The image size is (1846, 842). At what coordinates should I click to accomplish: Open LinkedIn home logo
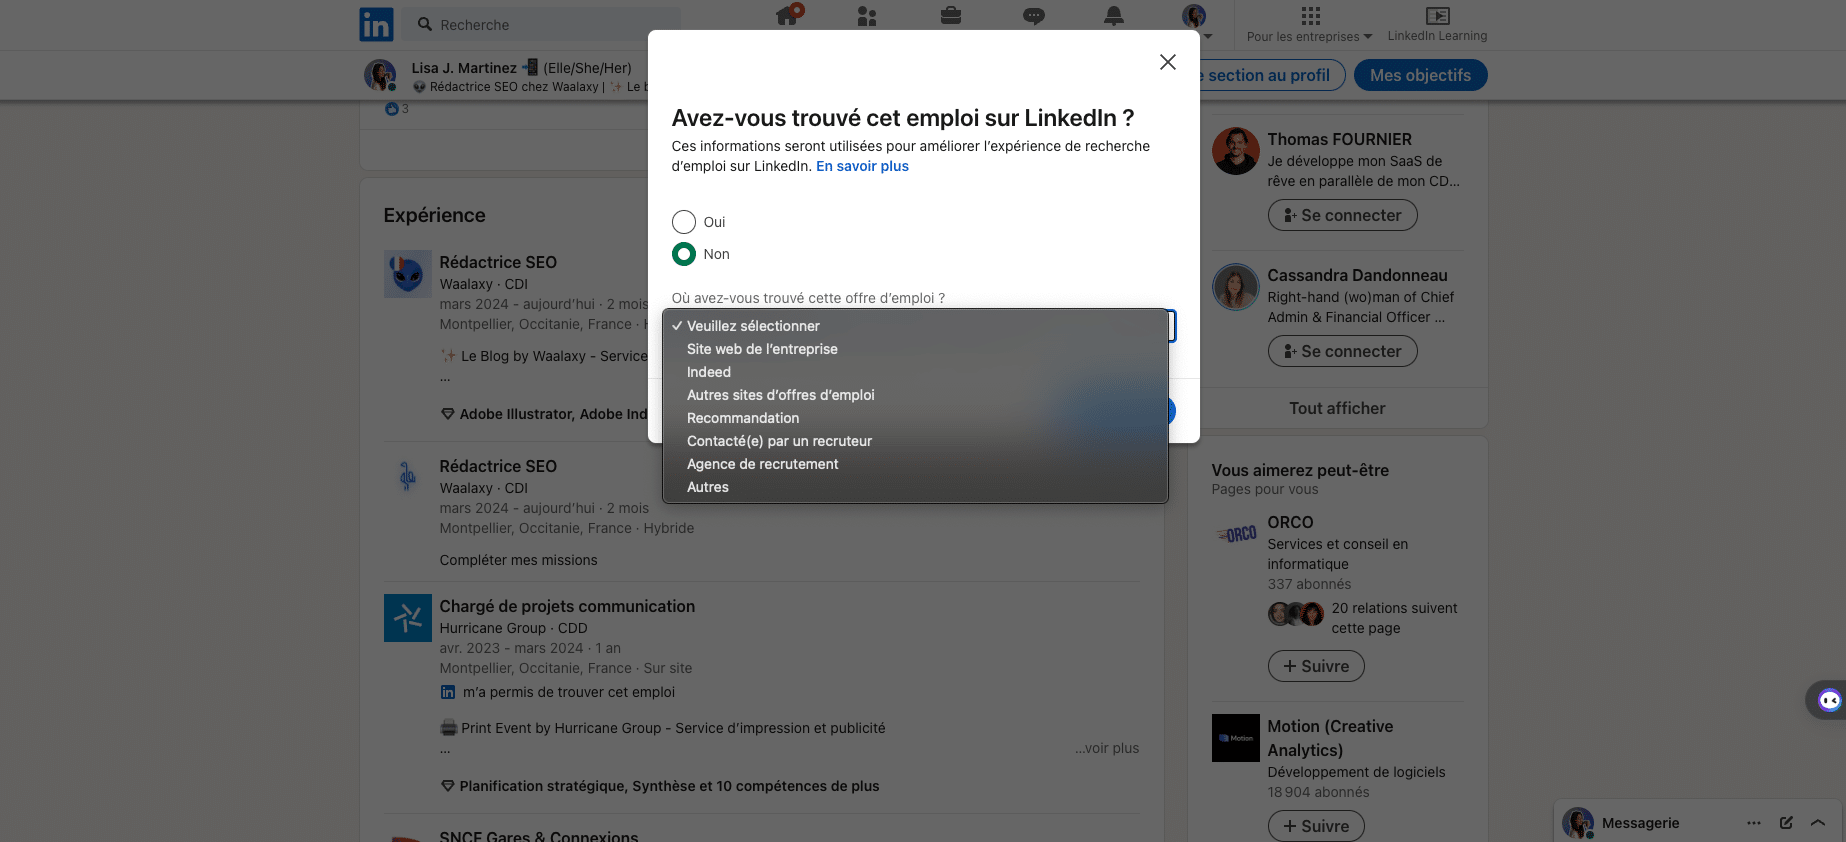pos(376,24)
